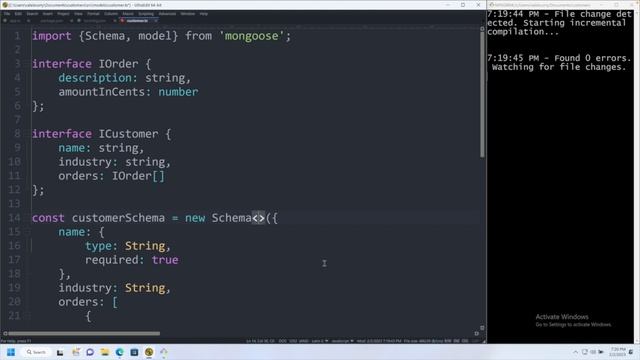Click 'required: true' on line 17

[131, 260]
